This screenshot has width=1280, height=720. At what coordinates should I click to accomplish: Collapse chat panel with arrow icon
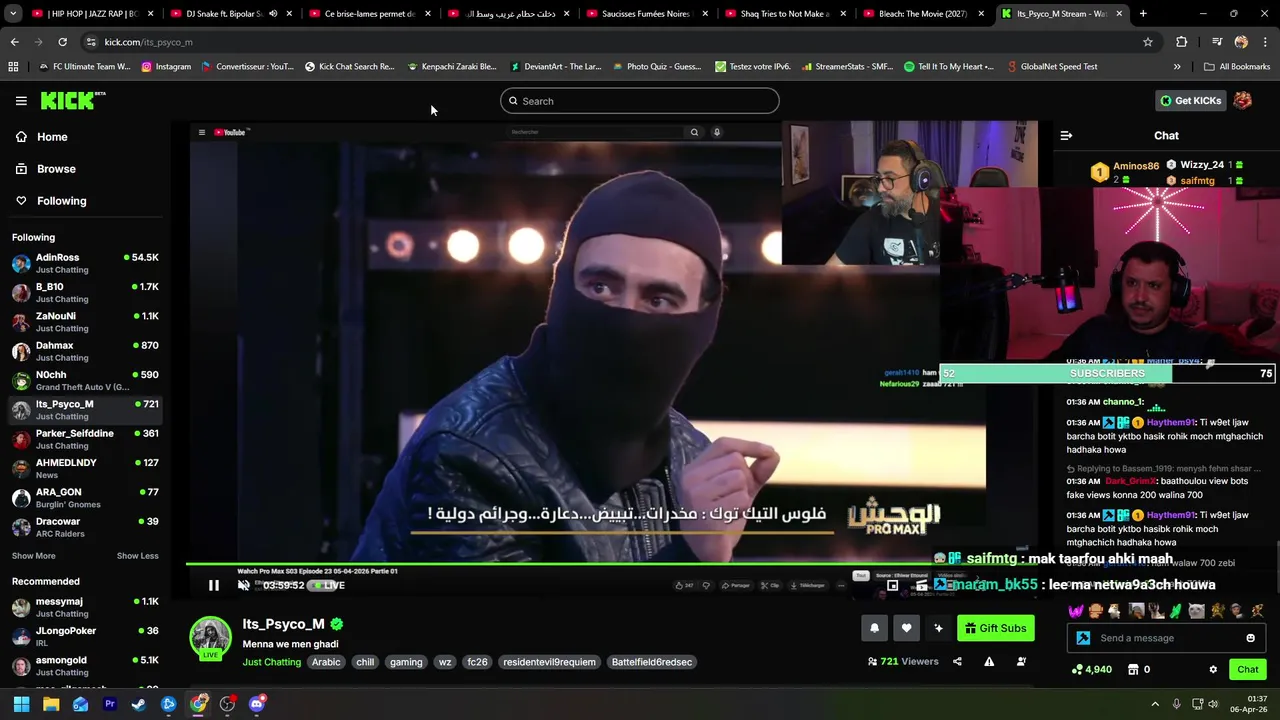click(x=1066, y=136)
